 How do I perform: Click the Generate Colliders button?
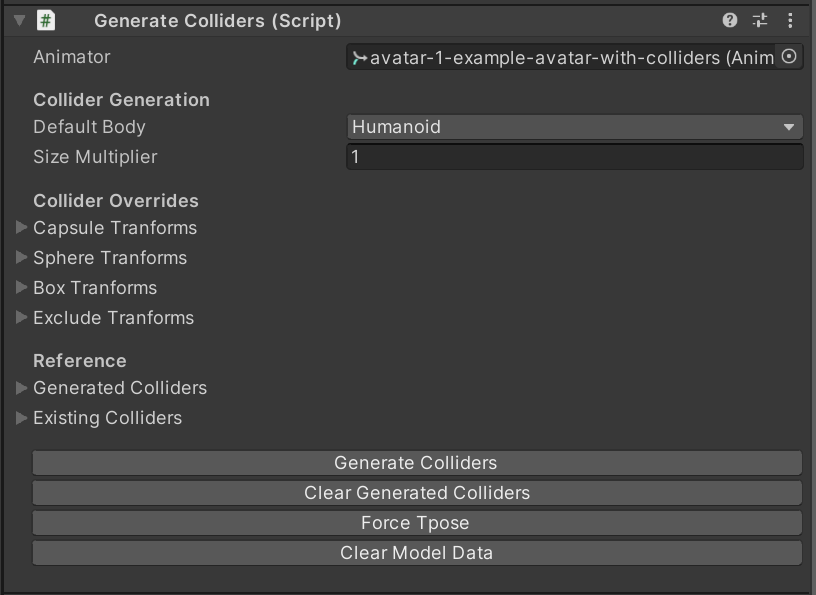click(417, 463)
